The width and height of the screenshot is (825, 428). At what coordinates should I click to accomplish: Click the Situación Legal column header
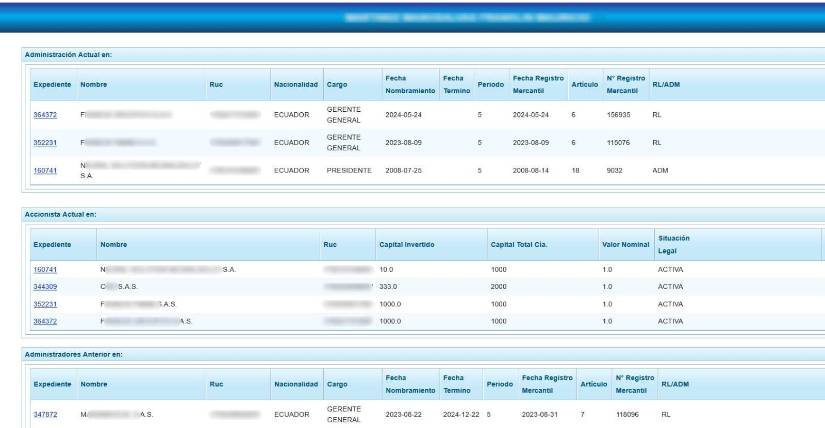click(x=675, y=243)
